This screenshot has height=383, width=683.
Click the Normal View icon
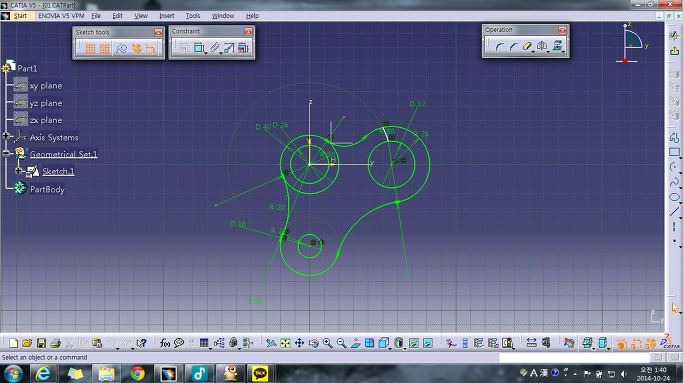click(x=355, y=343)
